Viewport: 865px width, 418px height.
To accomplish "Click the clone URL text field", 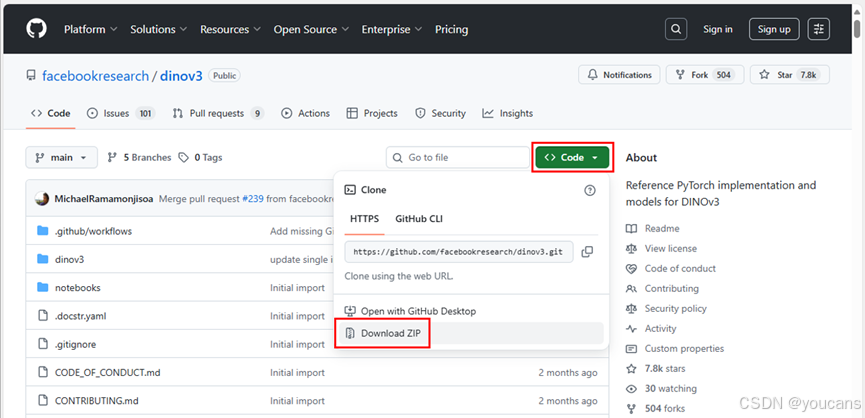I will point(458,251).
